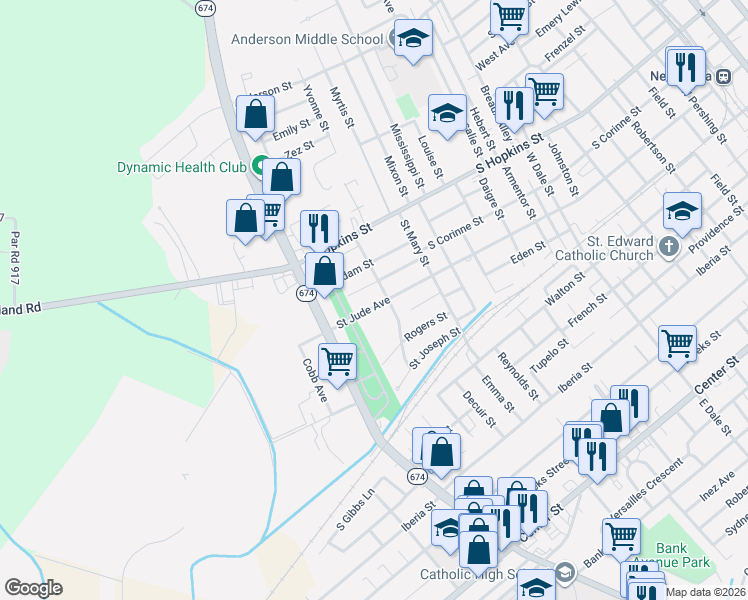The image size is (748, 600).
Task: Open the grocery cart marker by Bank Avenue Park
Action: click(x=621, y=538)
